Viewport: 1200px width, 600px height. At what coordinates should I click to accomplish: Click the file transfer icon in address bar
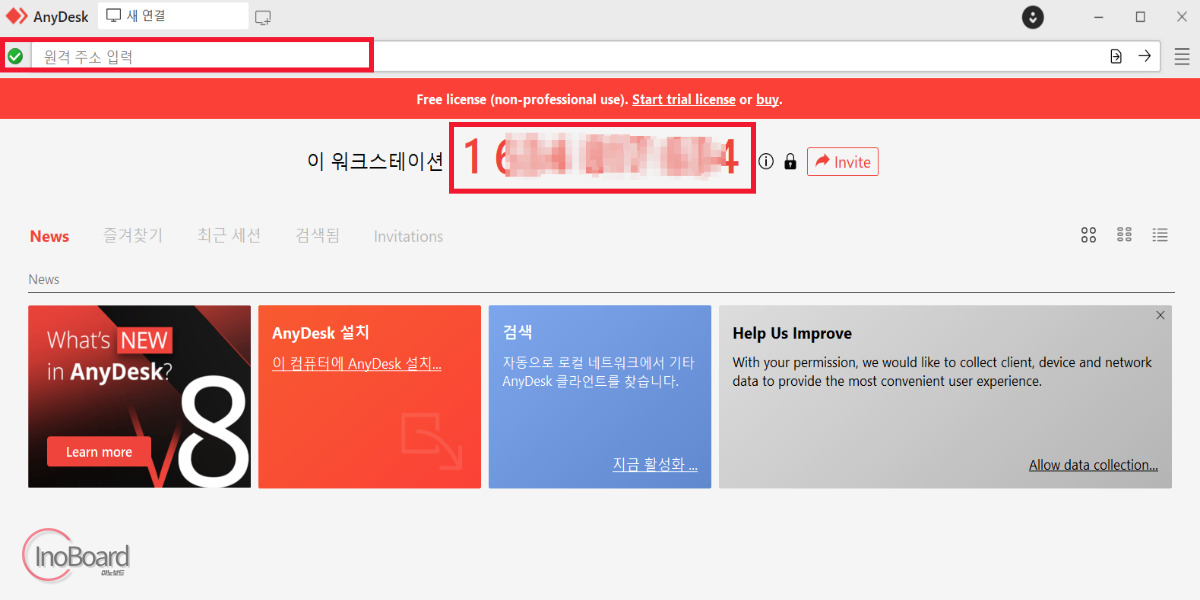pyautogui.click(x=1116, y=56)
